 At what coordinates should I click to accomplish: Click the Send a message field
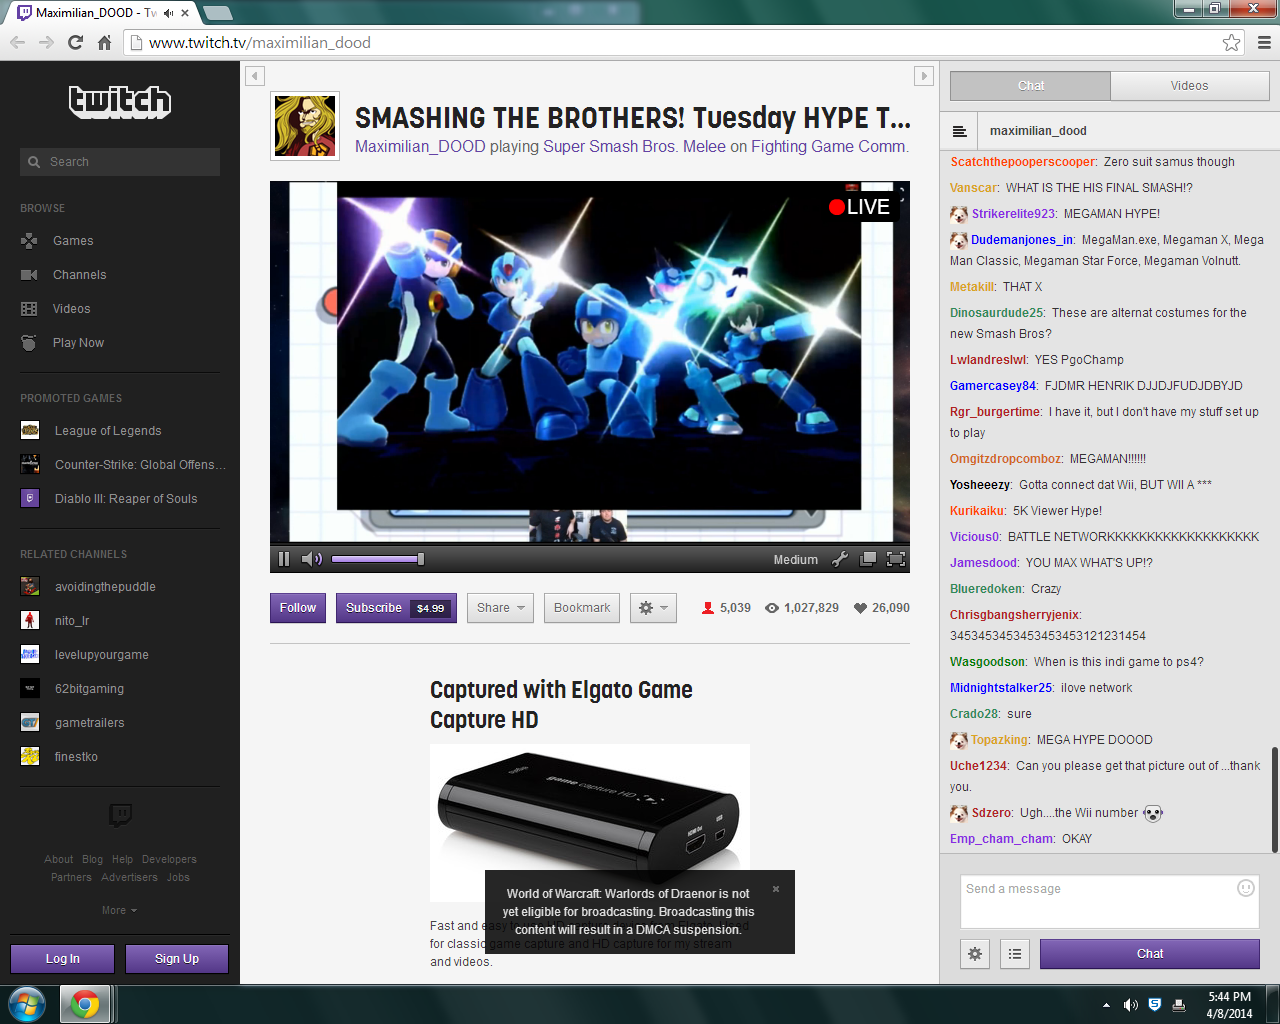[x=1095, y=900]
